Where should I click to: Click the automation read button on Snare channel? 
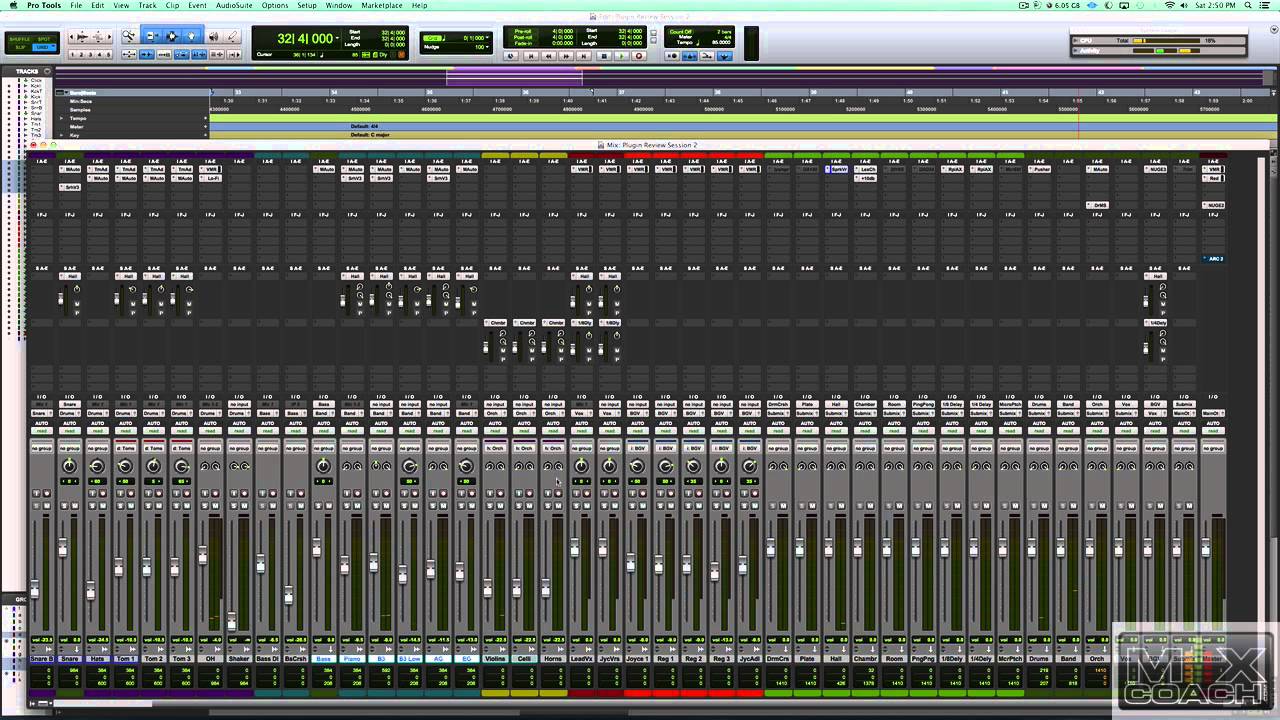pos(69,431)
